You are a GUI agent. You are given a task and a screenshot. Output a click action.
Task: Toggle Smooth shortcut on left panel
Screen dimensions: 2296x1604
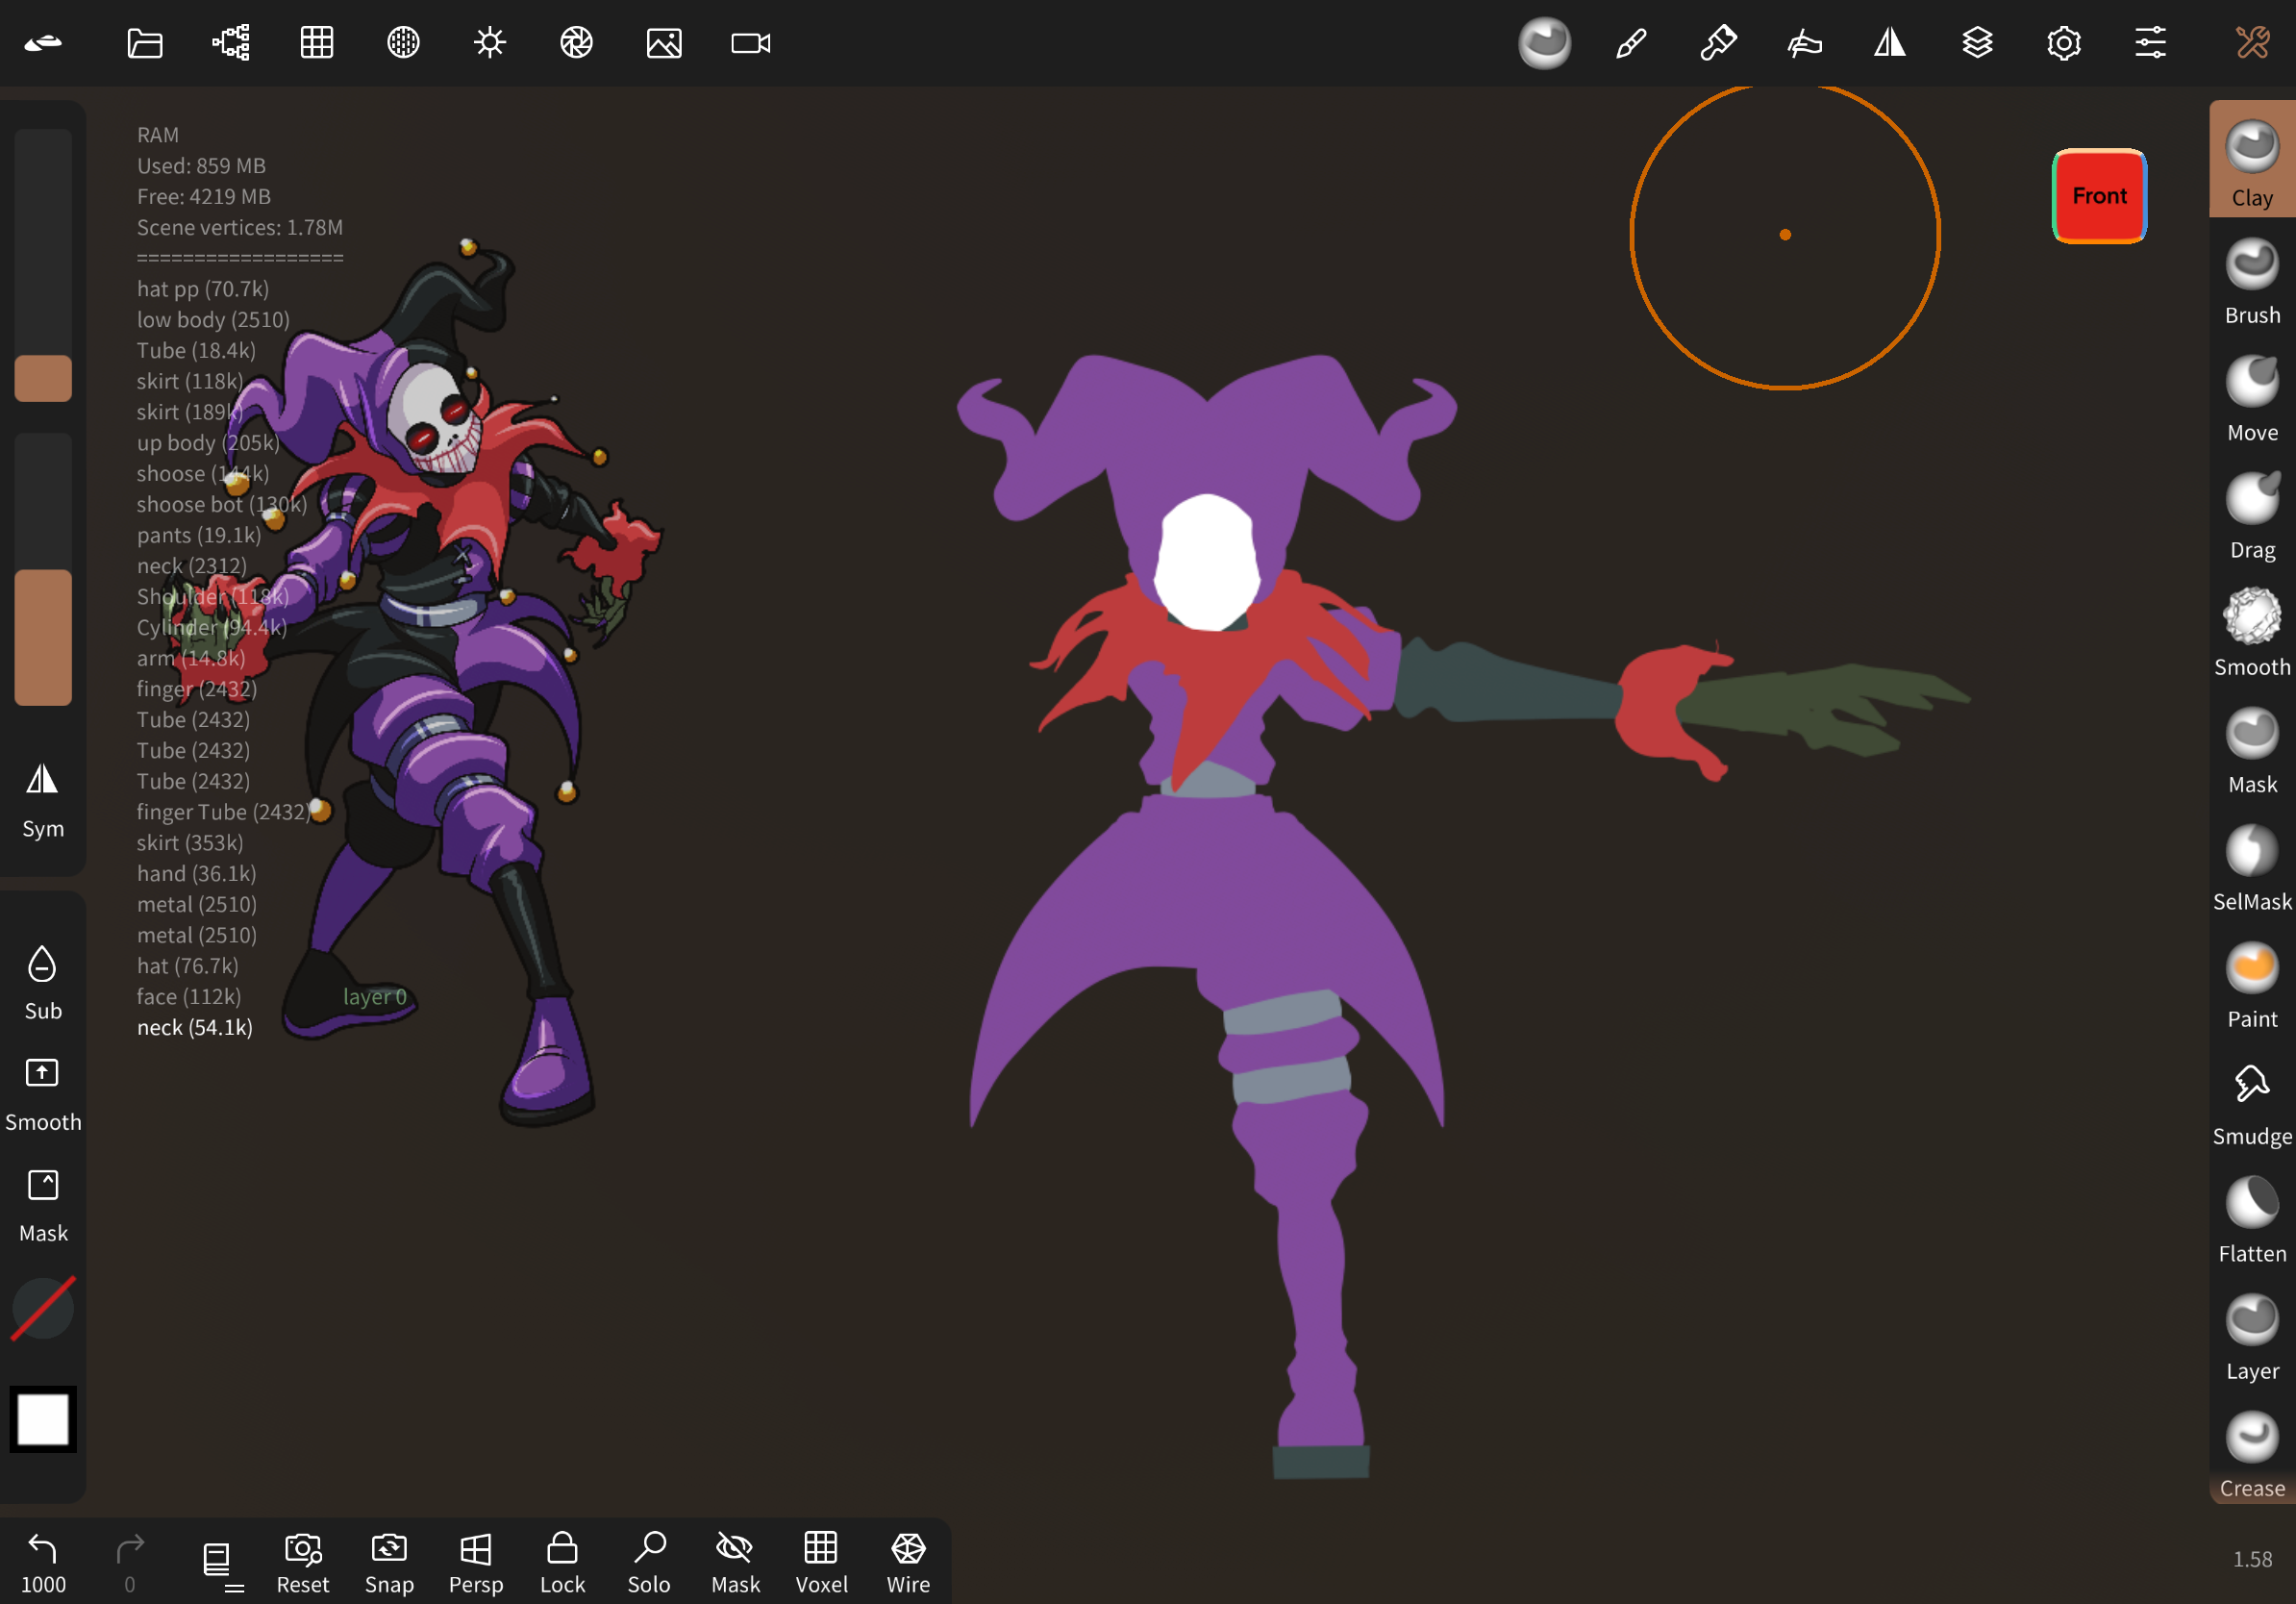point(43,1094)
